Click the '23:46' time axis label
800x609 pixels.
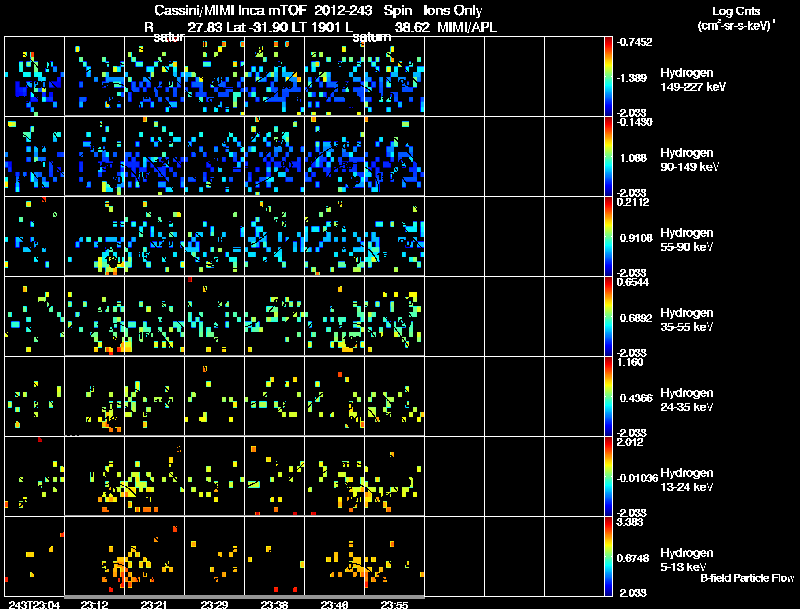(x=334, y=604)
